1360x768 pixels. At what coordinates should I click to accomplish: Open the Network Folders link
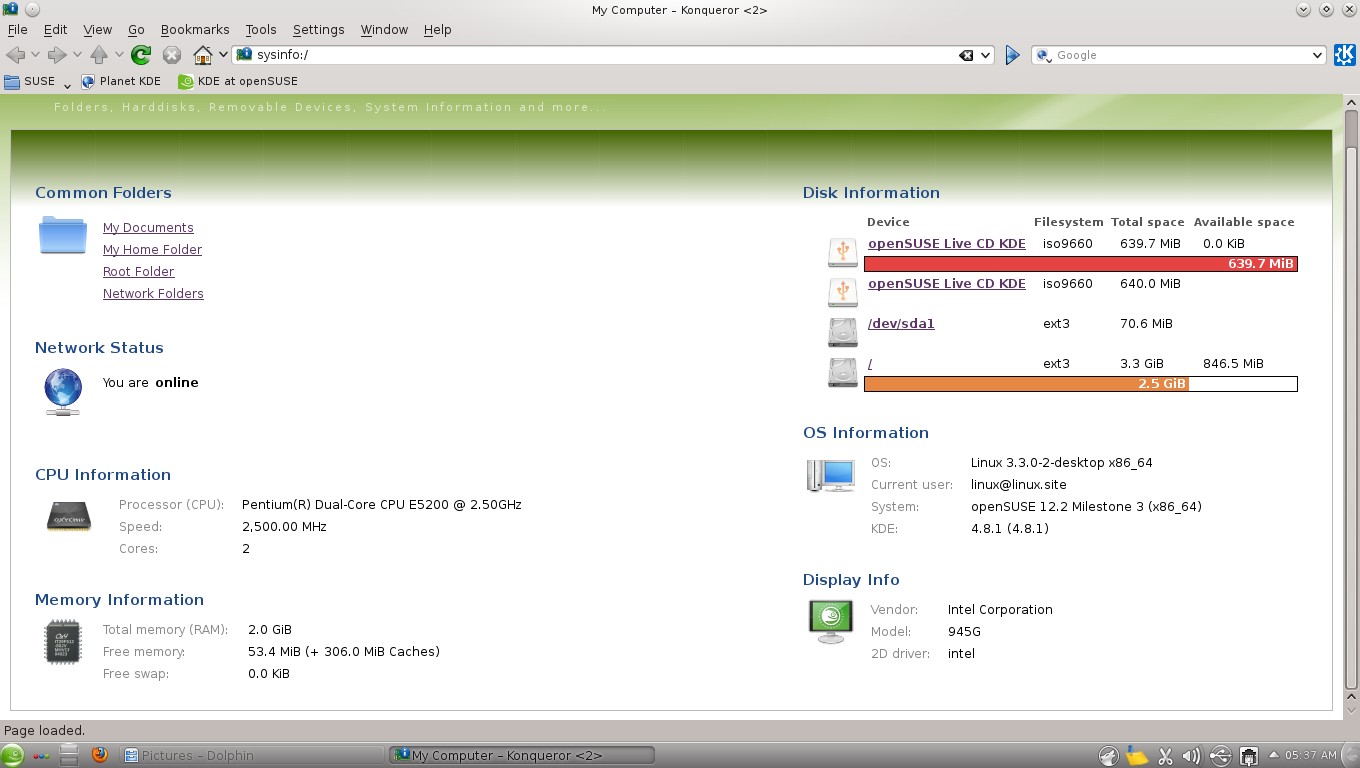tap(153, 294)
